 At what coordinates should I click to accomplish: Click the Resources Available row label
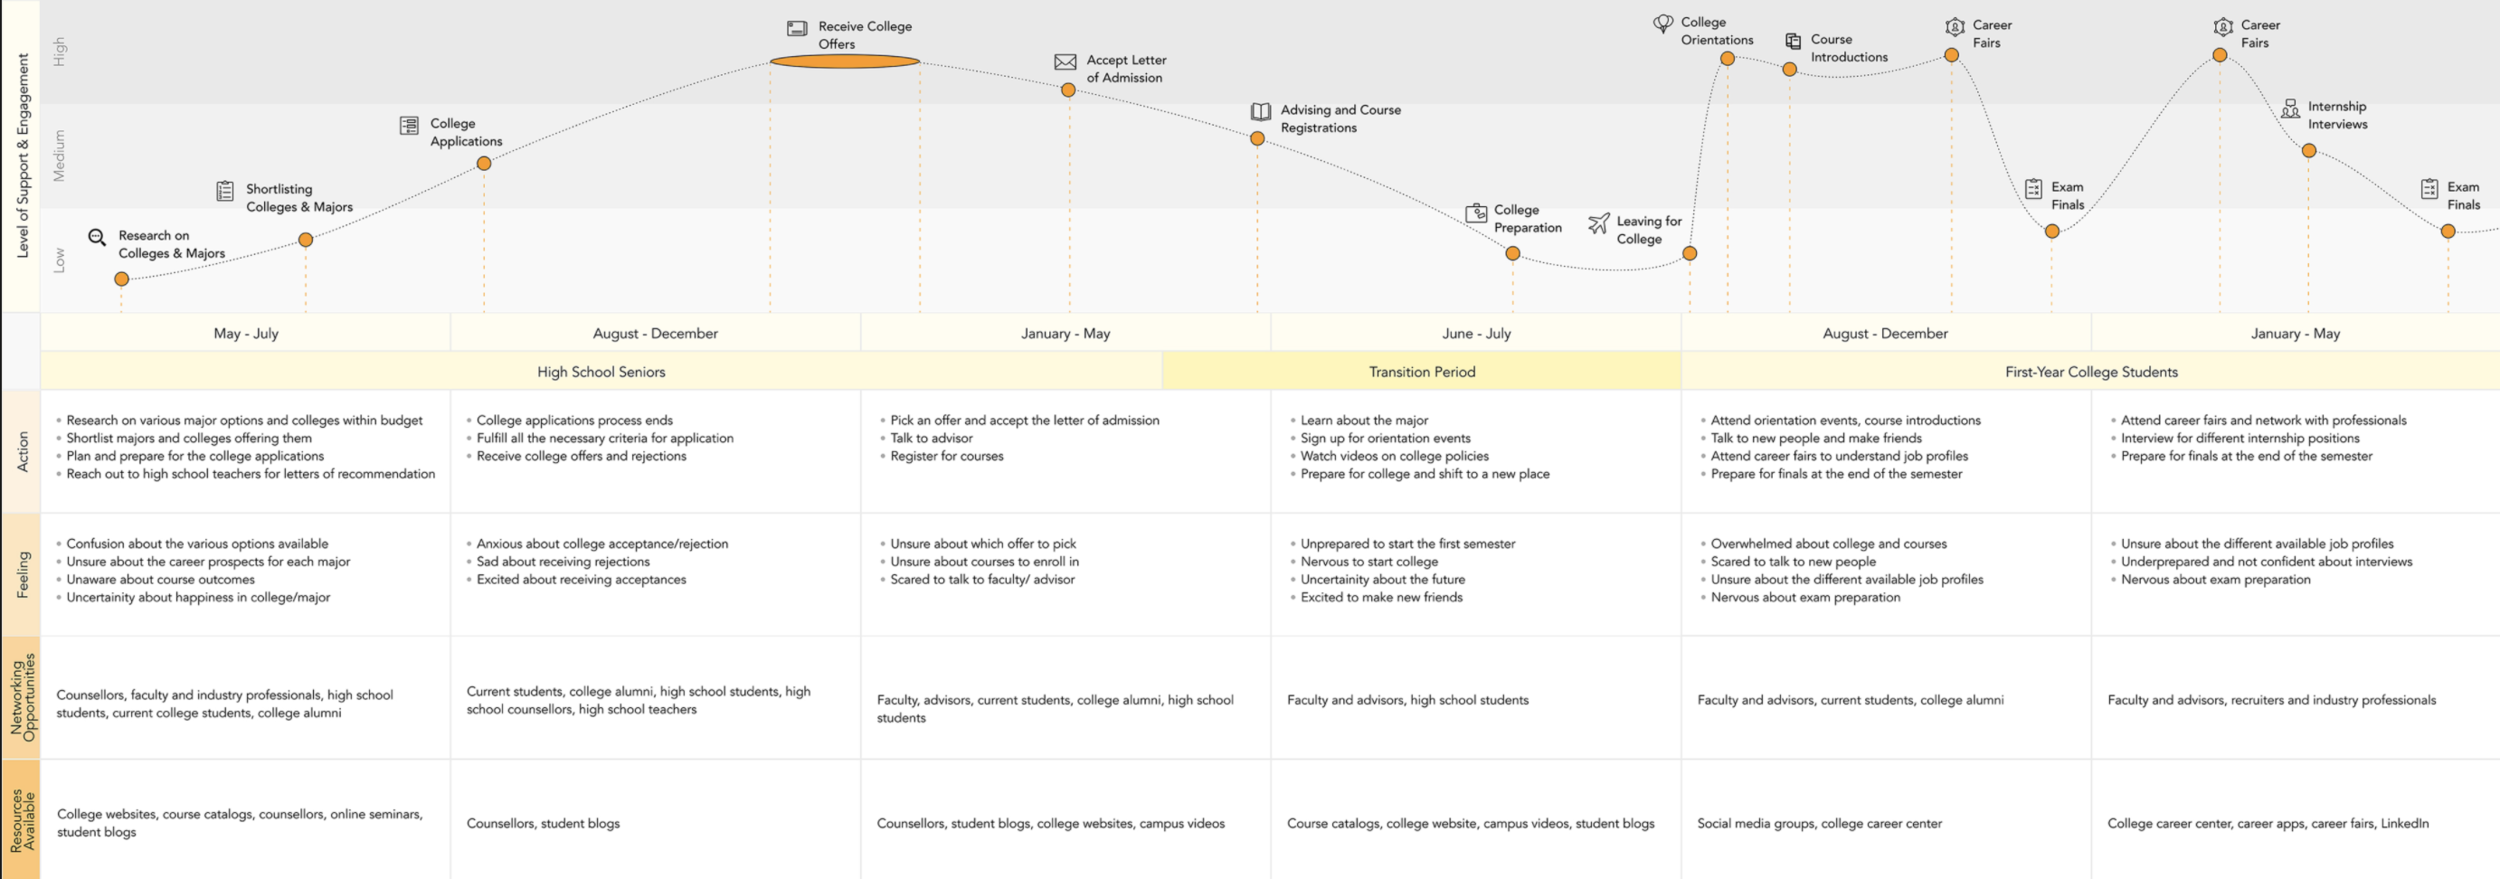tap(22, 820)
